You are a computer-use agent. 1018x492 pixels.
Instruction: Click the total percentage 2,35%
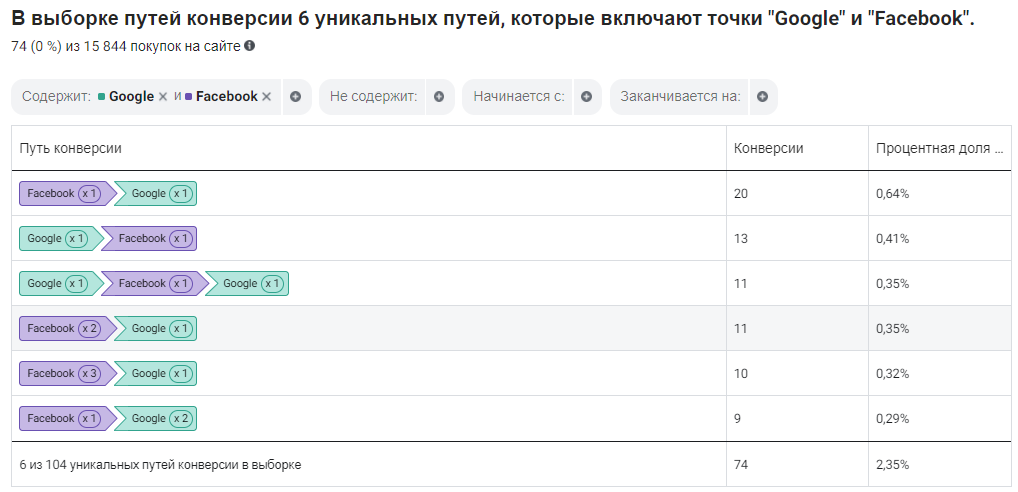click(x=892, y=465)
